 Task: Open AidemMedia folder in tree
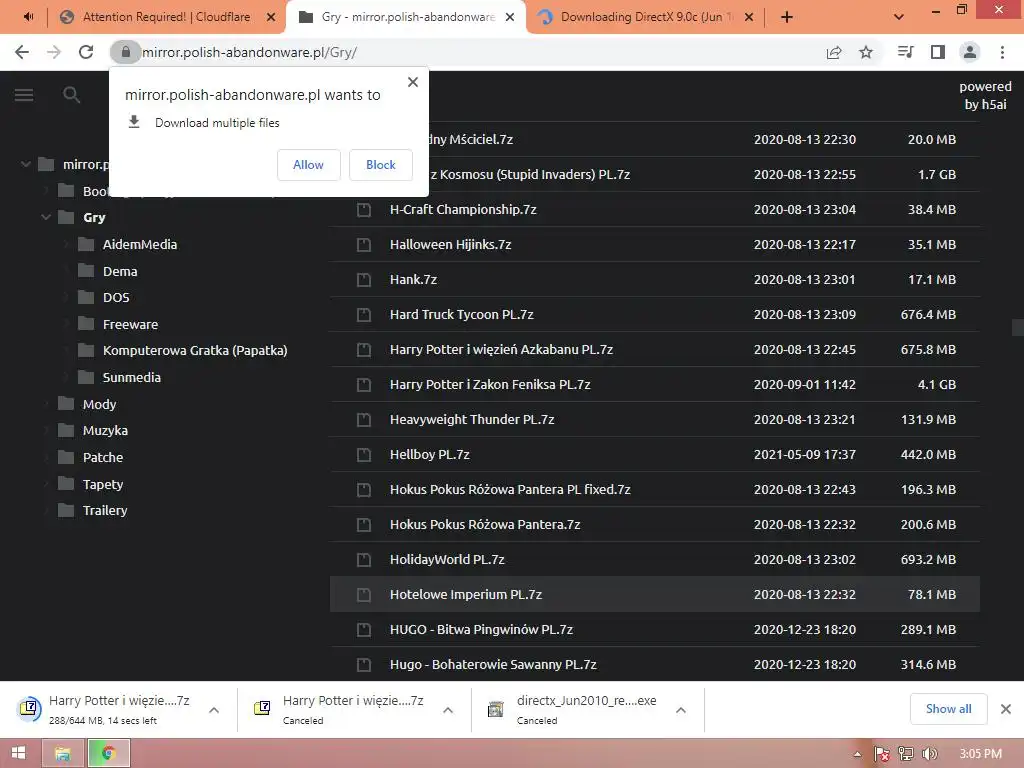pos(140,244)
